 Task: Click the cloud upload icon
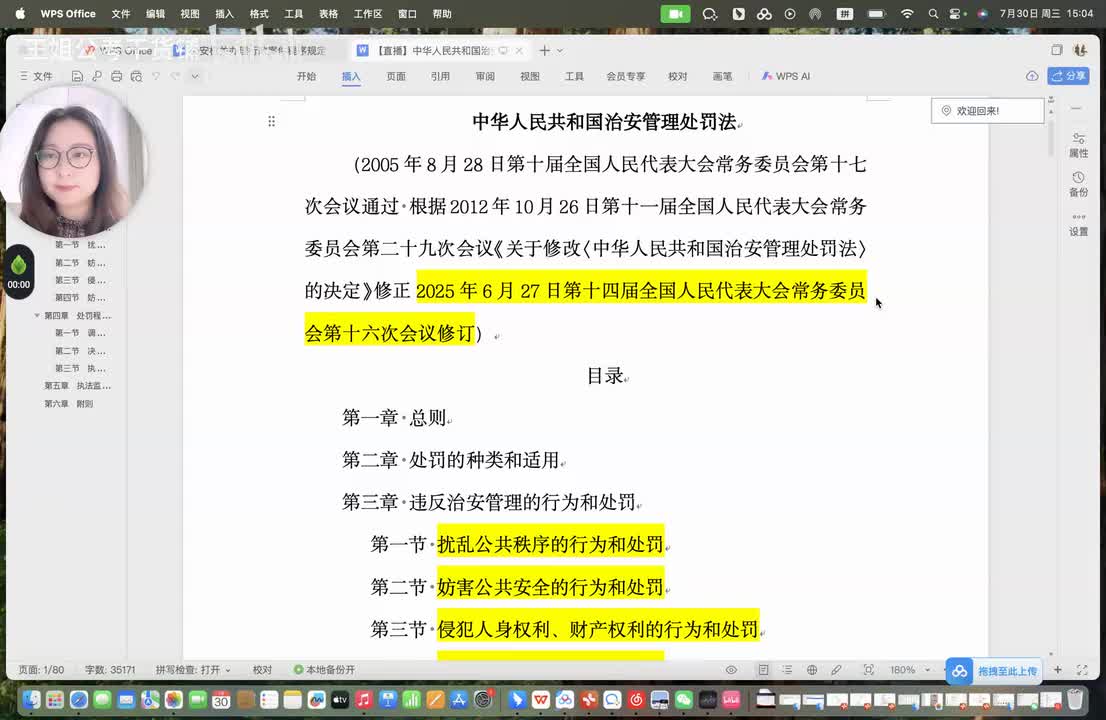pos(1032,76)
